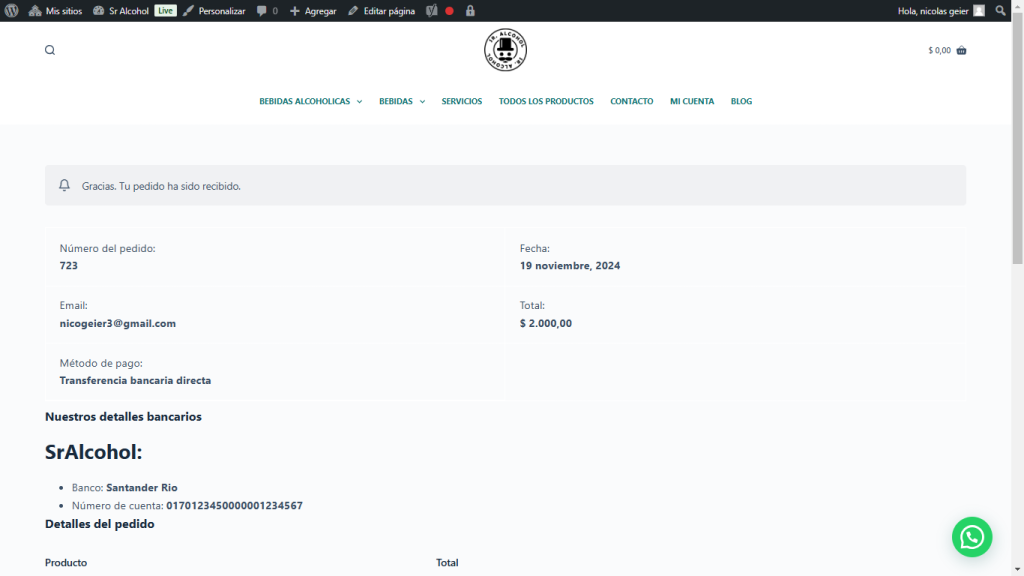Viewport: 1024px width, 576px height.
Task: Click the email nicogeier3@gmail.com
Action: 118,323
